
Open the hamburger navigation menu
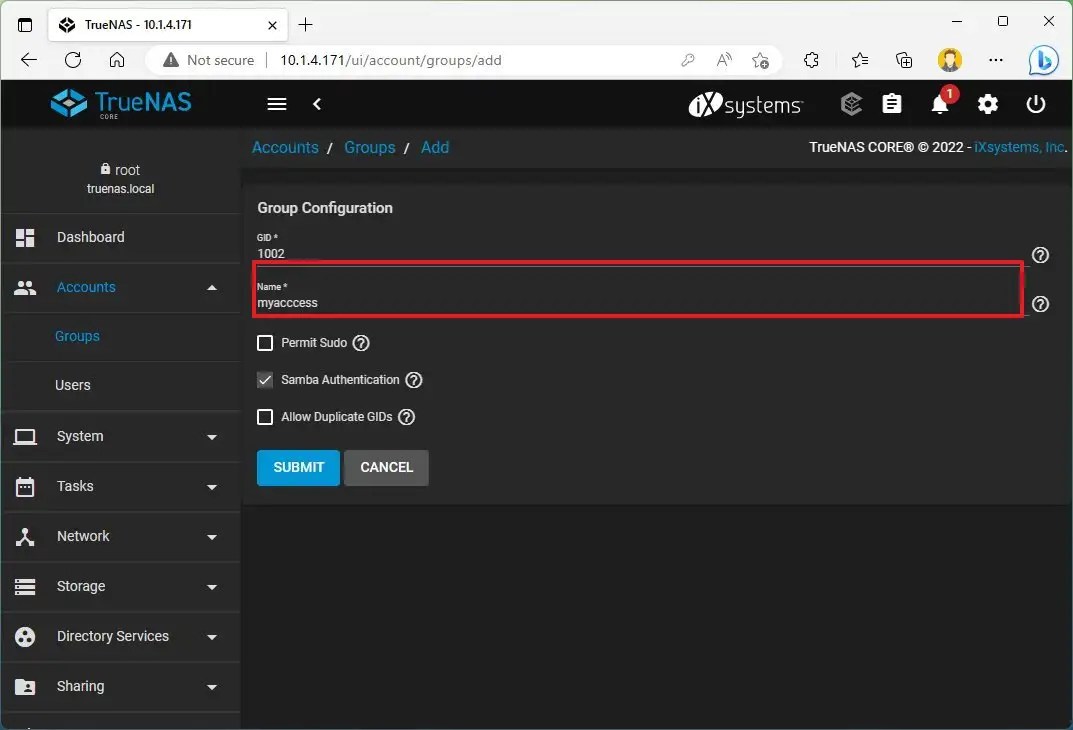(276, 104)
